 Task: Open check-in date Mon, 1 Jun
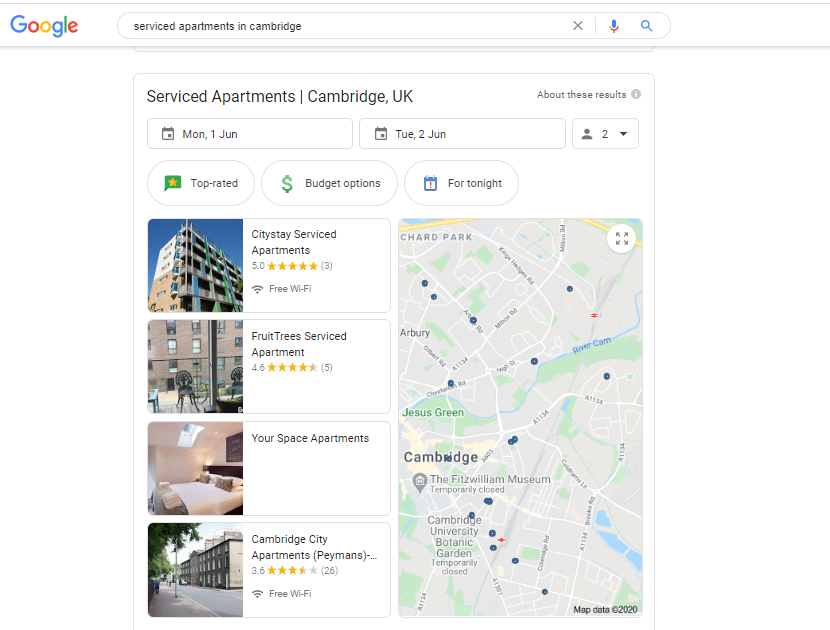pyautogui.click(x=250, y=134)
